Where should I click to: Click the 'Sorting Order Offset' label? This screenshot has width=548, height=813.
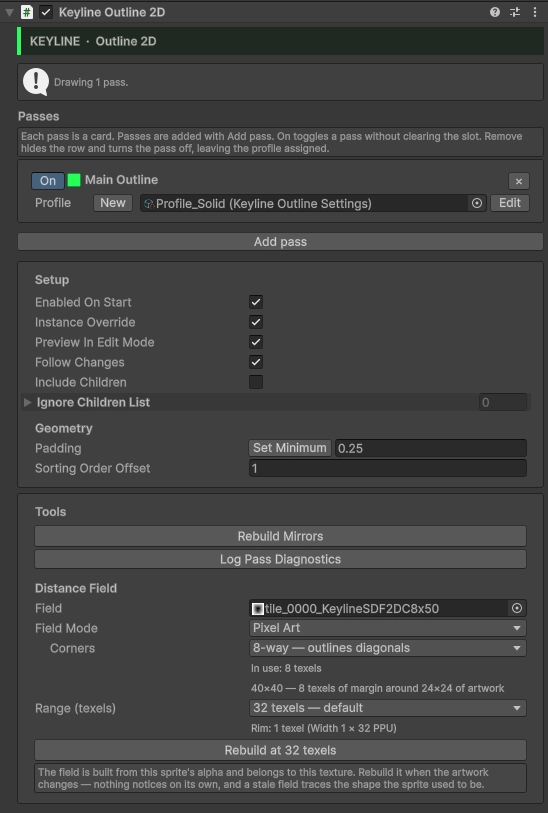click(92, 468)
